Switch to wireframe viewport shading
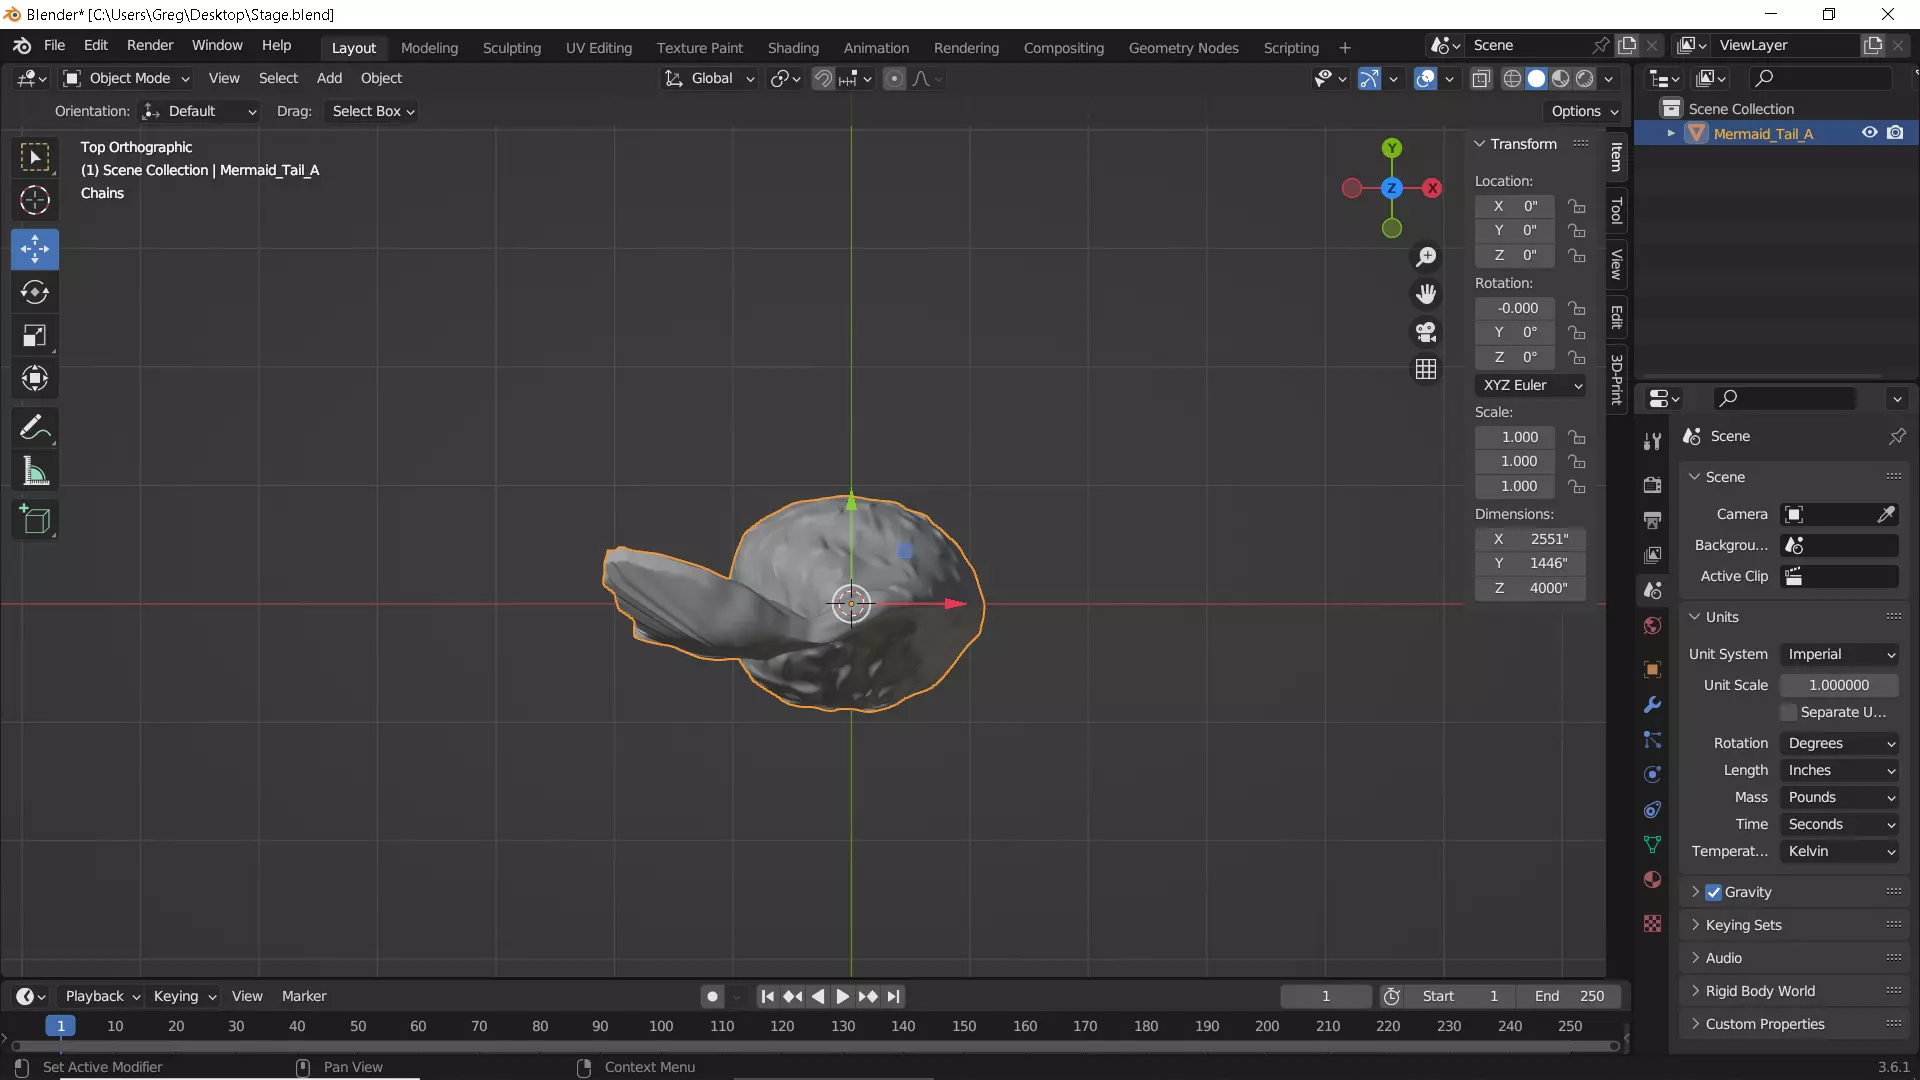This screenshot has height=1080, width=1920. pos(1512,78)
